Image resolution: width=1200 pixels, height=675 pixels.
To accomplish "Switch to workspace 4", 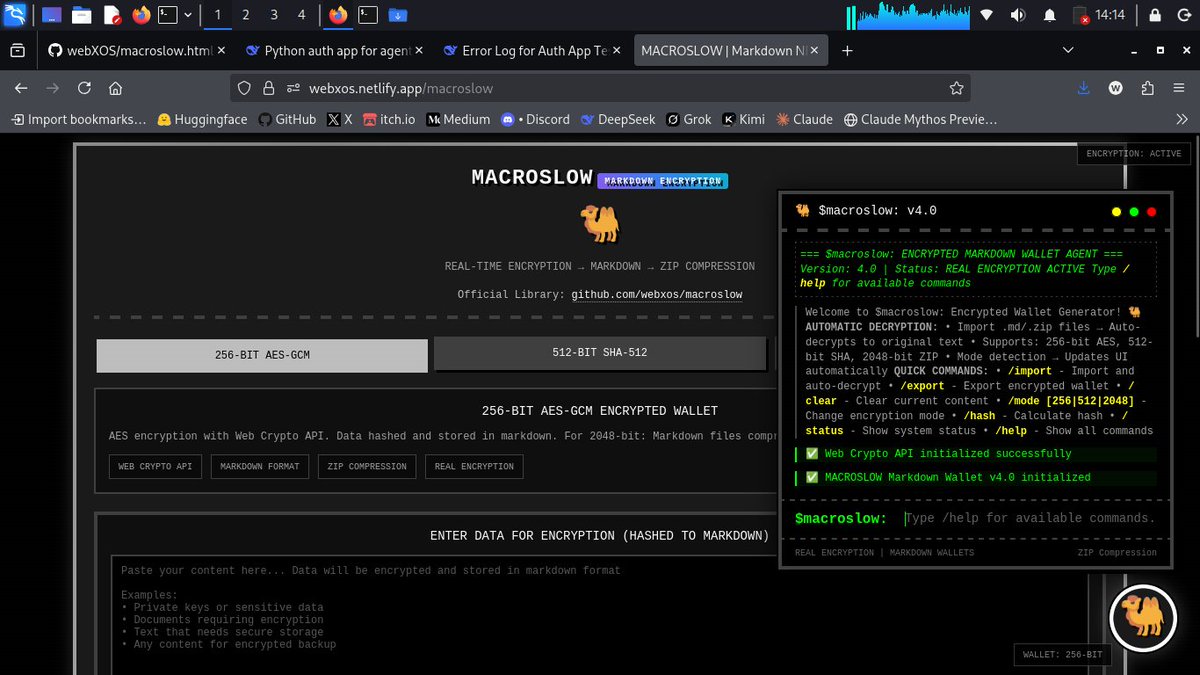I will point(302,15).
